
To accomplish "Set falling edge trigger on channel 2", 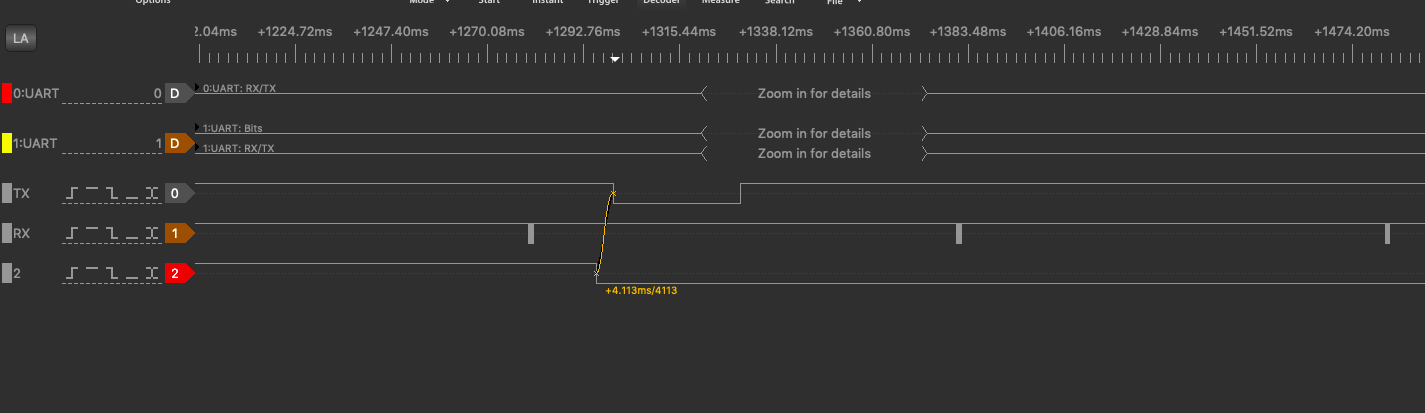I will 112,273.
